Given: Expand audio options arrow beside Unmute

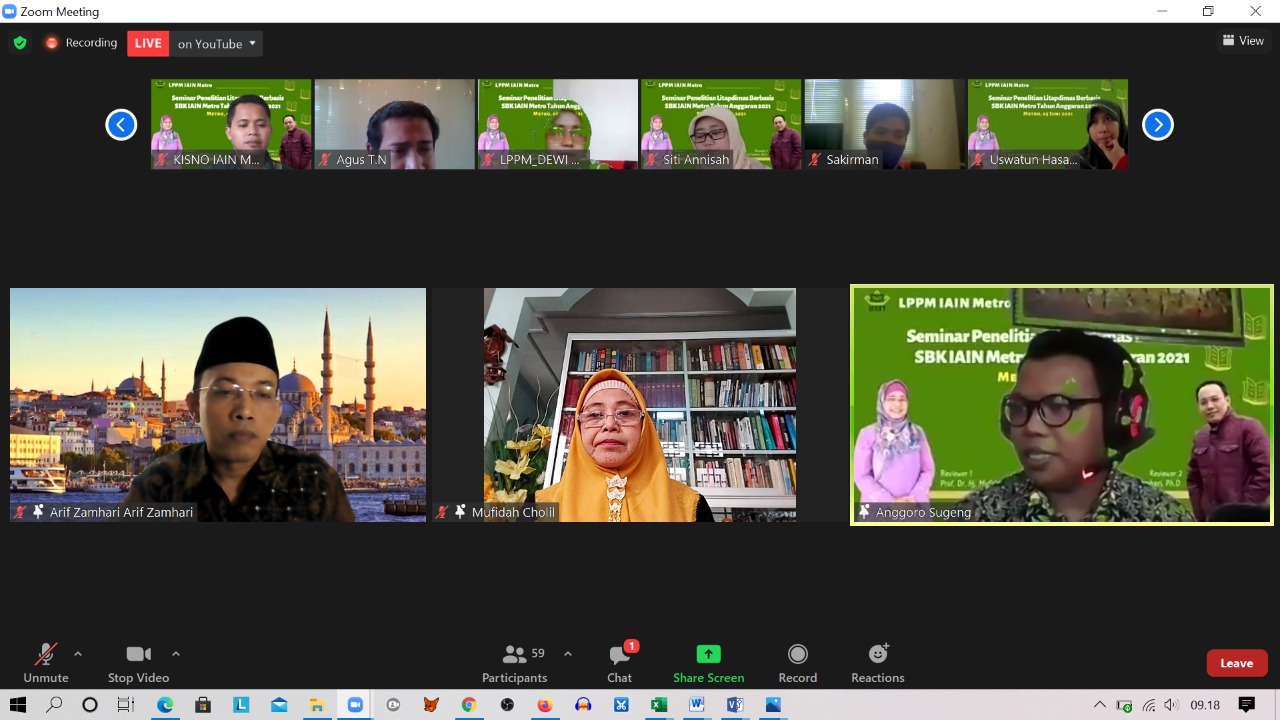Looking at the screenshot, I should point(78,654).
